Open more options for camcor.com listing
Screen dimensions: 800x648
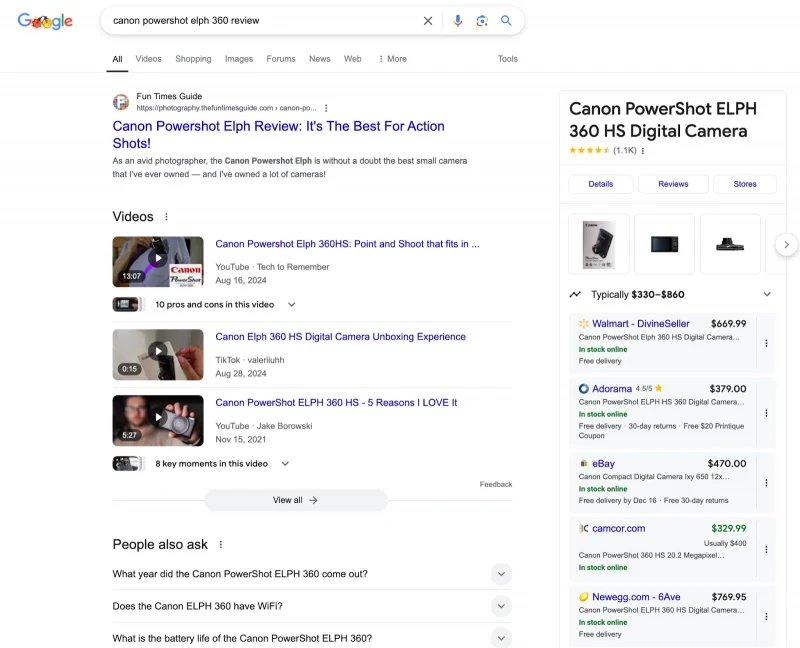click(766, 550)
